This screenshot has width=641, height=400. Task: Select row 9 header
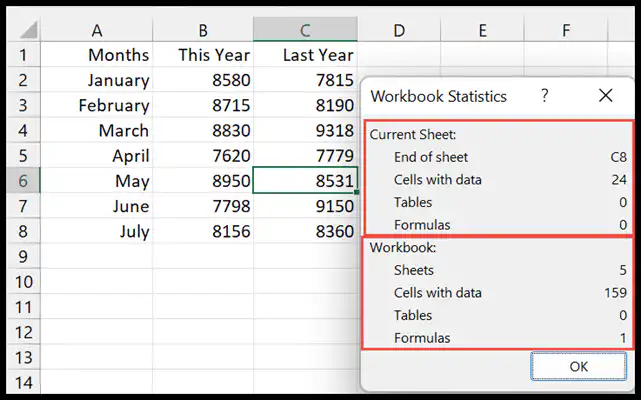(24, 256)
